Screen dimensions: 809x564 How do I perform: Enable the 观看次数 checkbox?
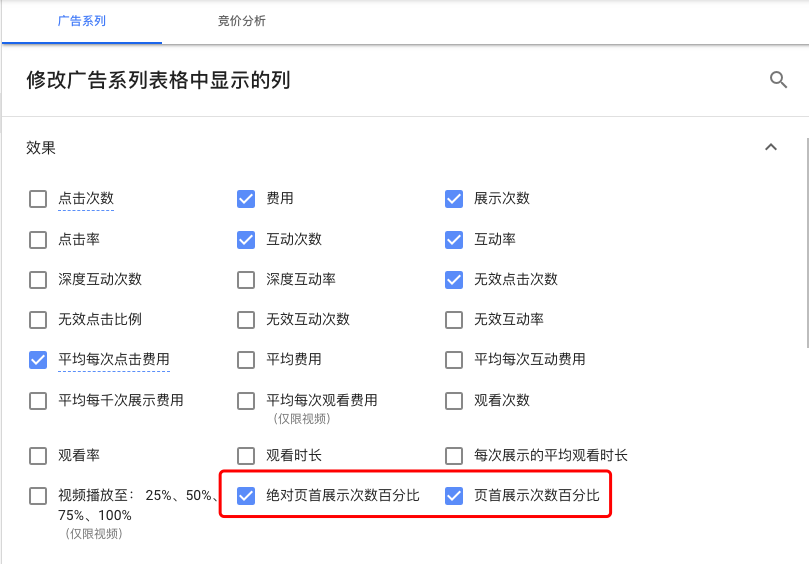(454, 401)
